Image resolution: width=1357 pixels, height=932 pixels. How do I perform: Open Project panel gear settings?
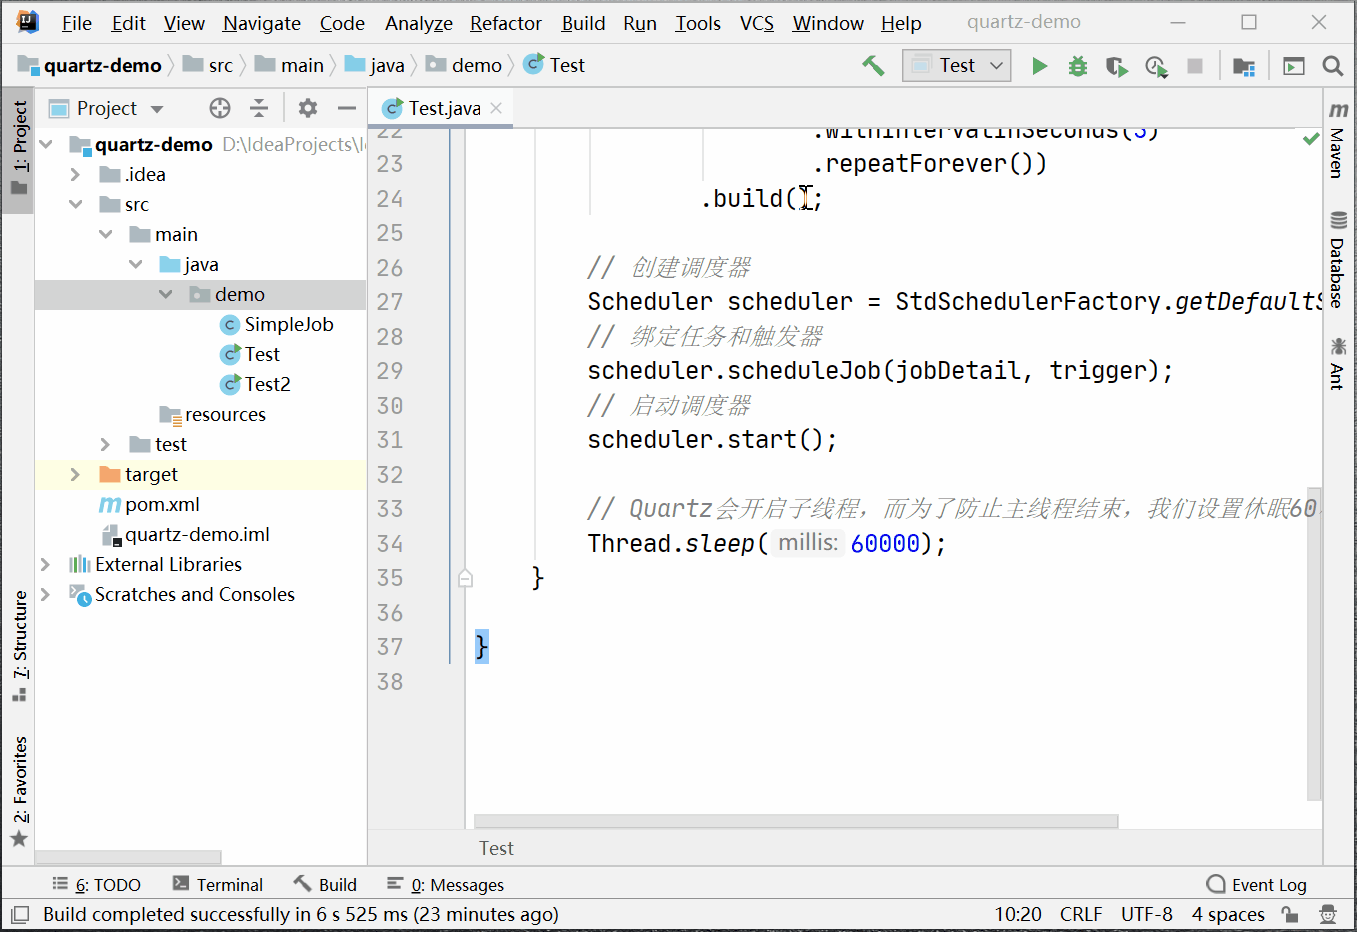coord(308,108)
